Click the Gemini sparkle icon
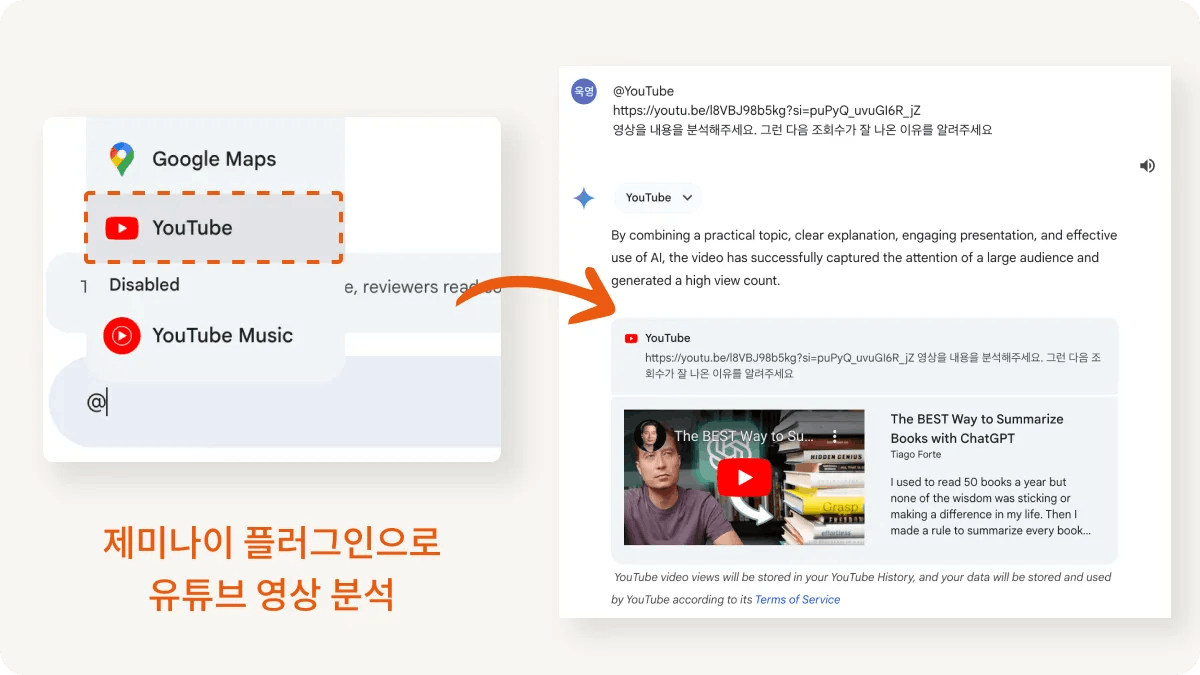This screenshot has height=675, width=1200. coord(584,198)
